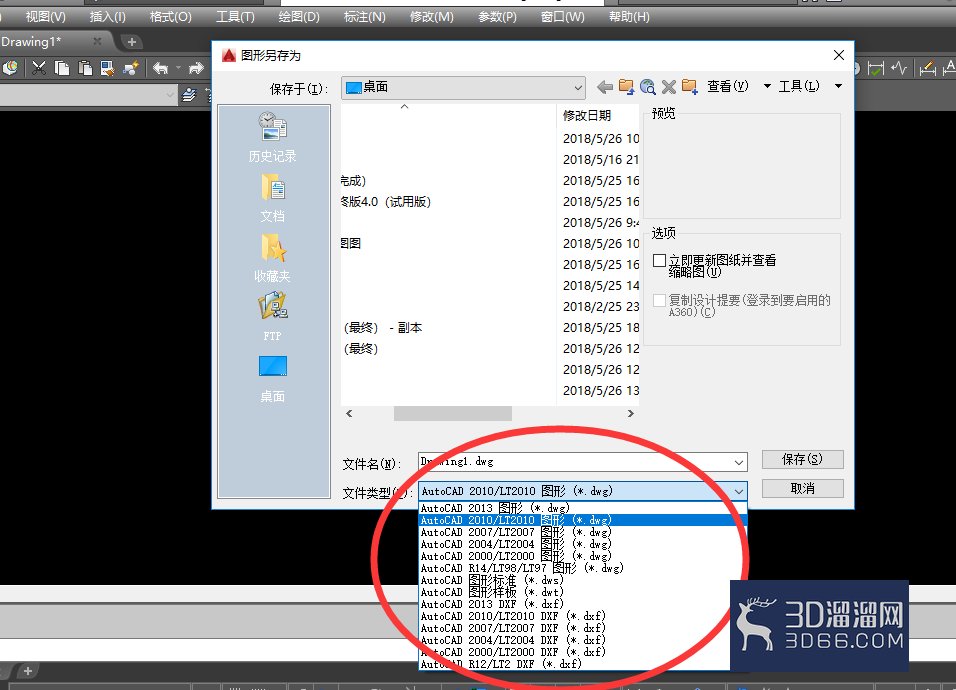Viewport: 956px width, 690px height.
Task: Open the 插入(I) menu
Action: tap(107, 16)
